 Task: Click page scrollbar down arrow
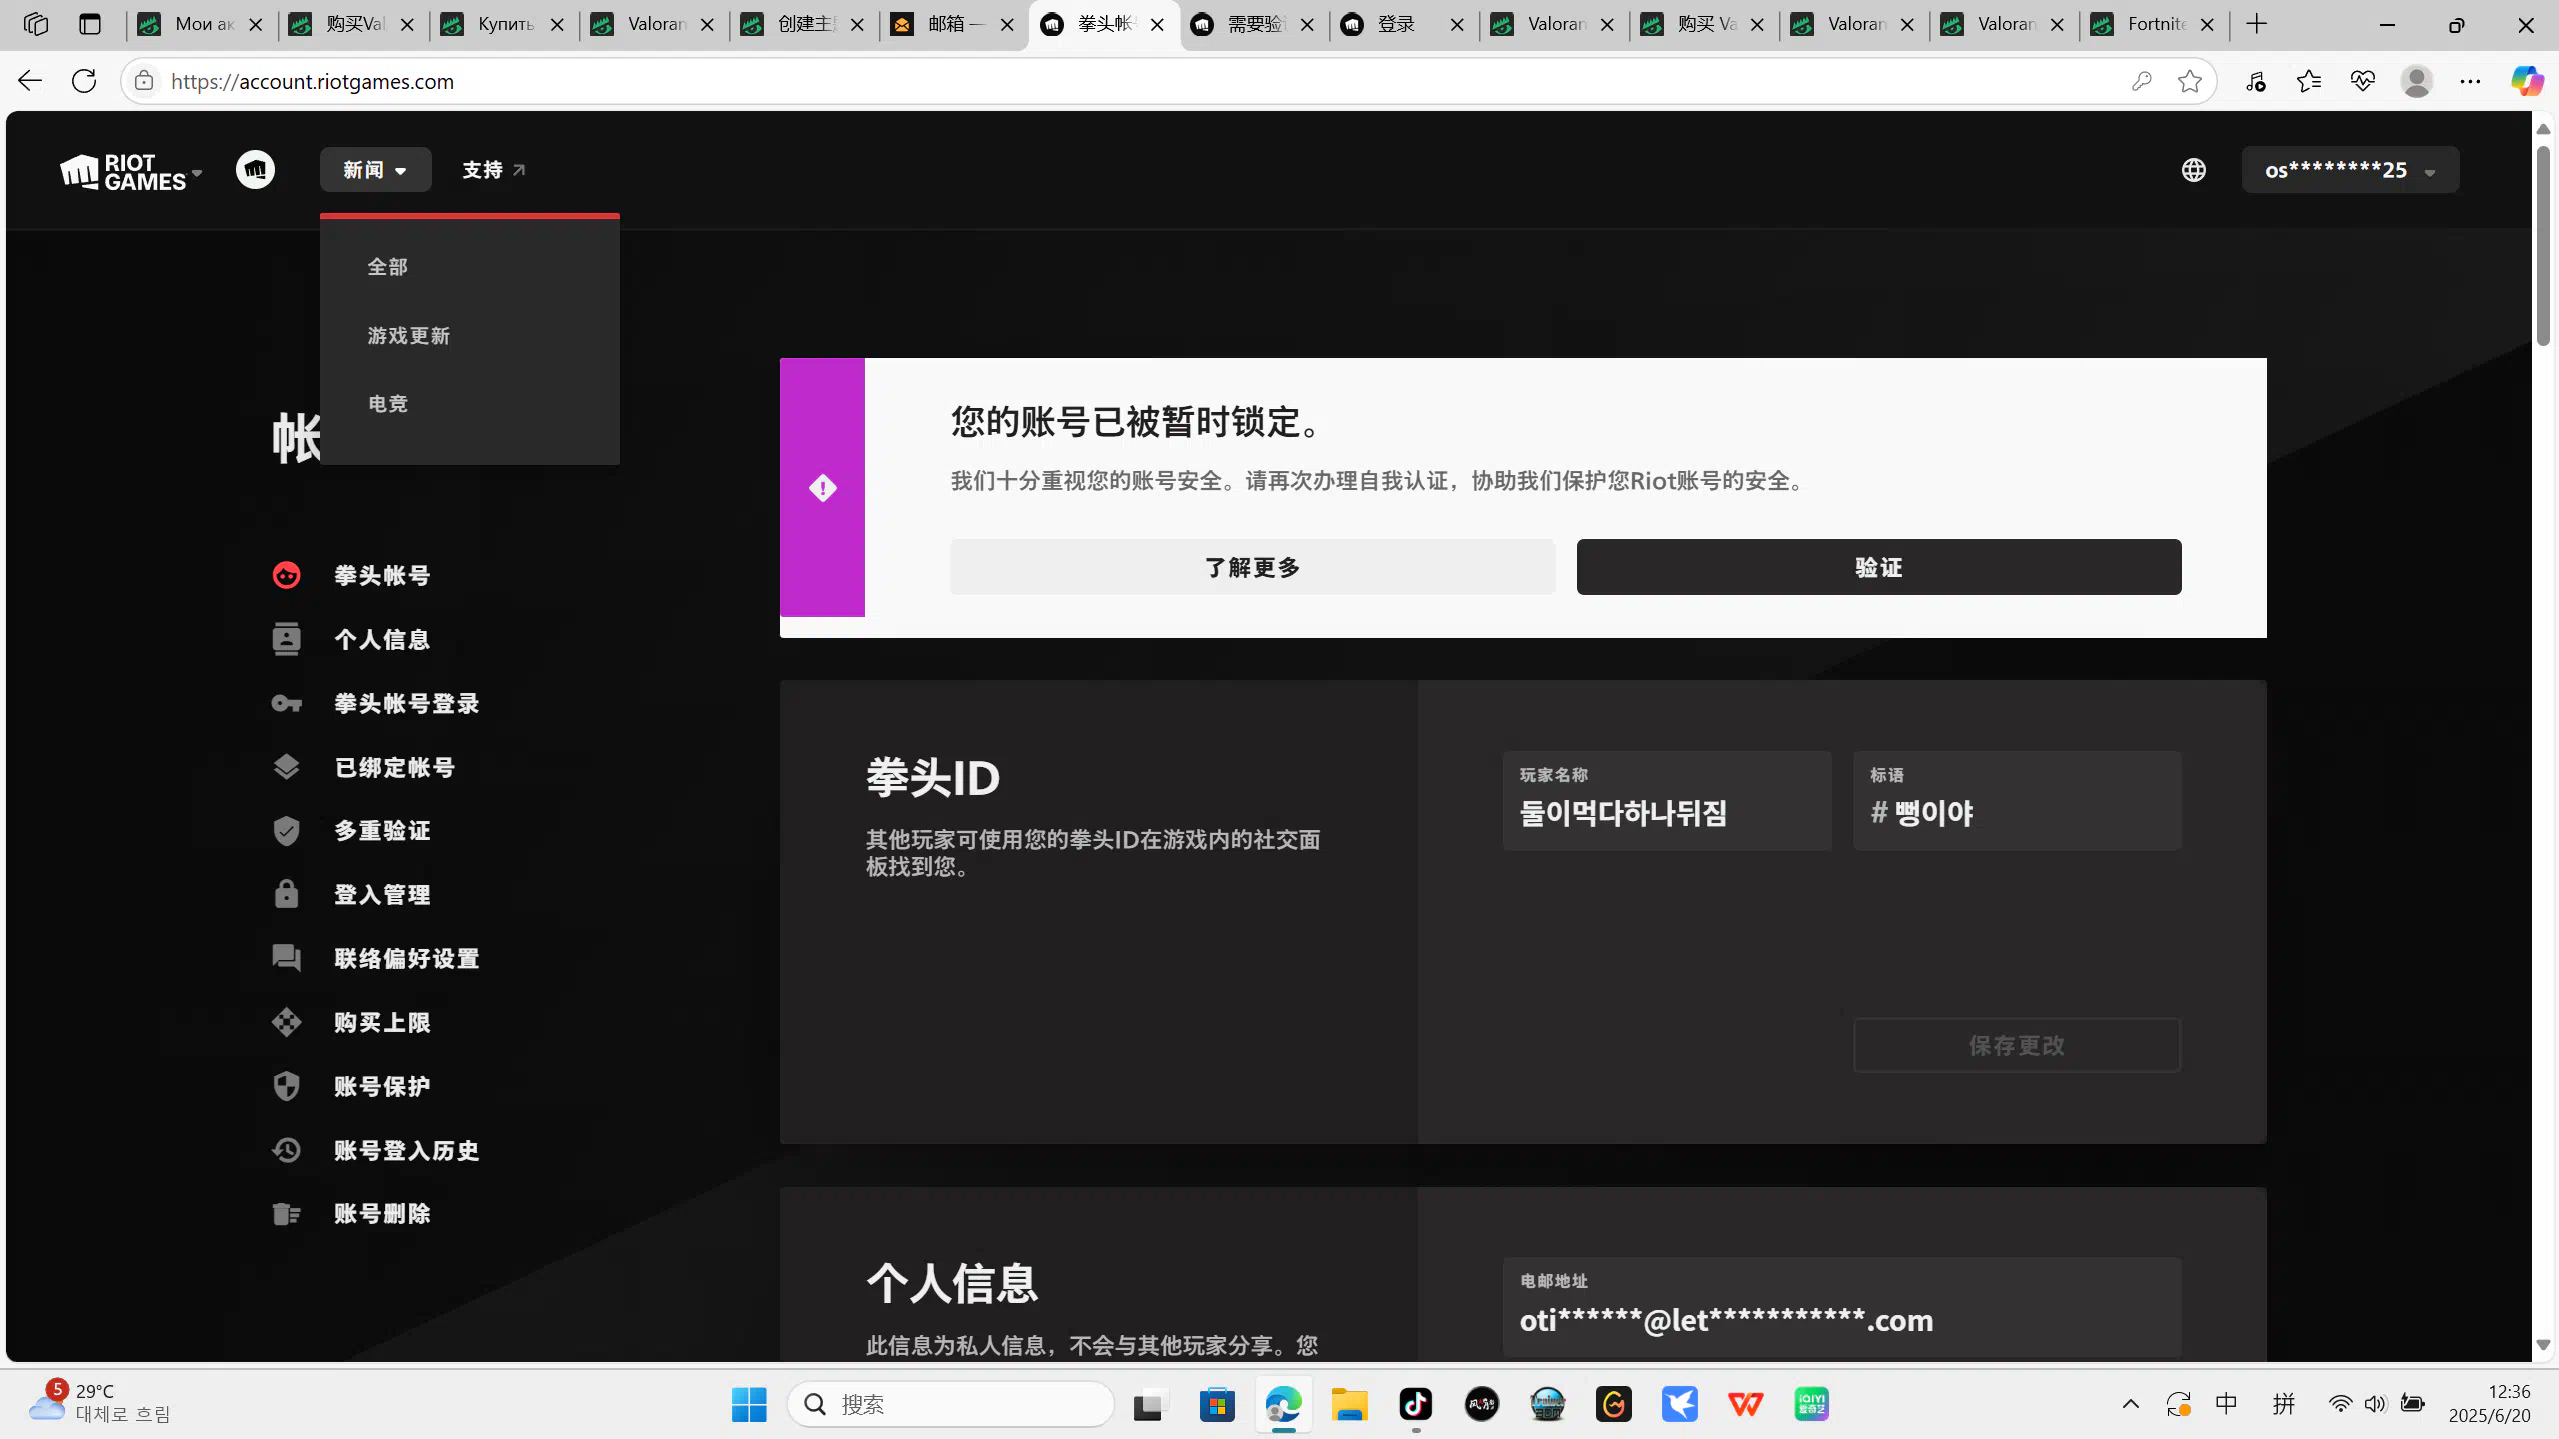2542,1345
